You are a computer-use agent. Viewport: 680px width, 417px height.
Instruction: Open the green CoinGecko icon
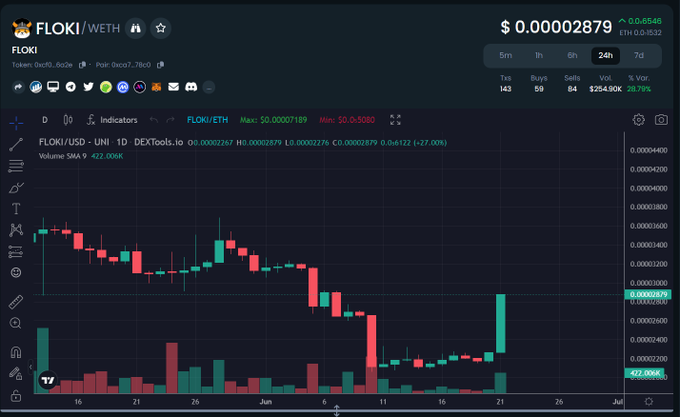click(x=106, y=87)
